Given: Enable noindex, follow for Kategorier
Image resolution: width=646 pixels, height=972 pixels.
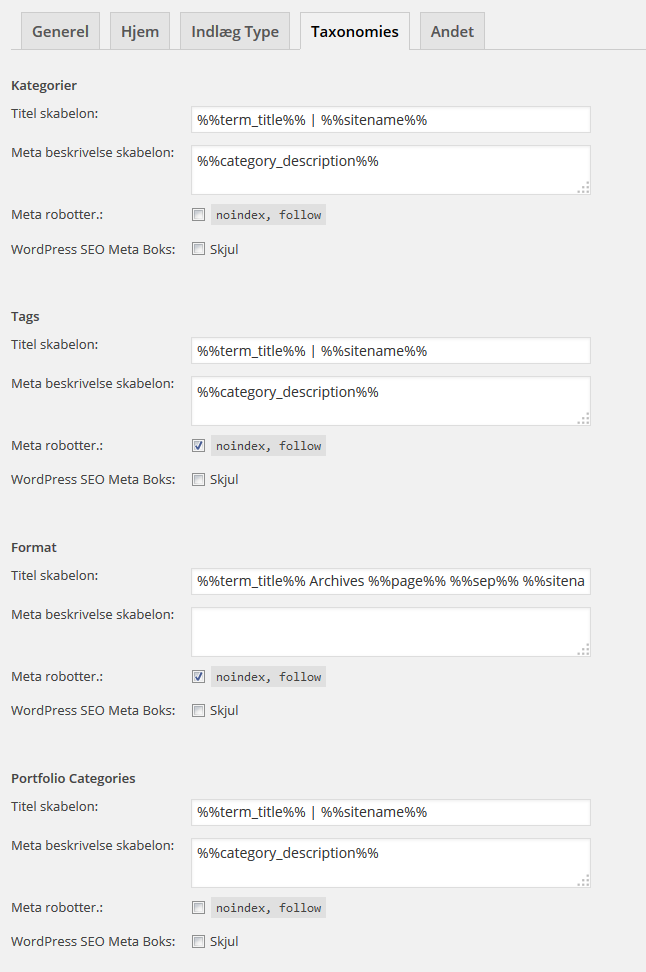Looking at the screenshot, I should tap(199, 215).
